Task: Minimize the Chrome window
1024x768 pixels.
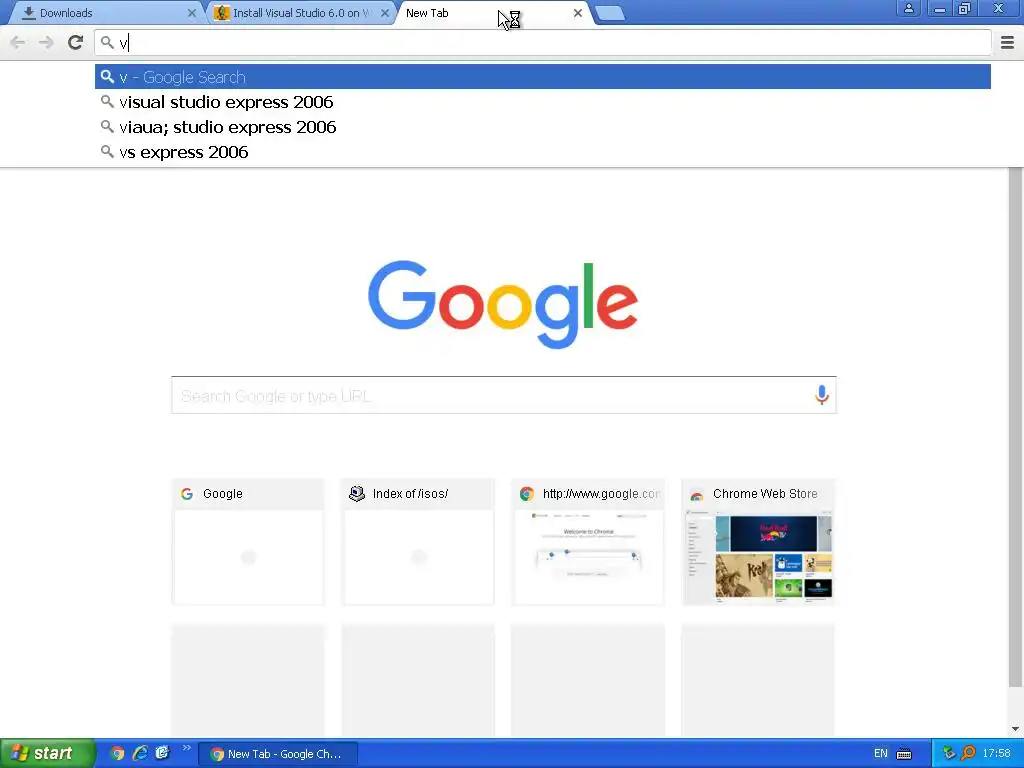Action: coord(939,8)
